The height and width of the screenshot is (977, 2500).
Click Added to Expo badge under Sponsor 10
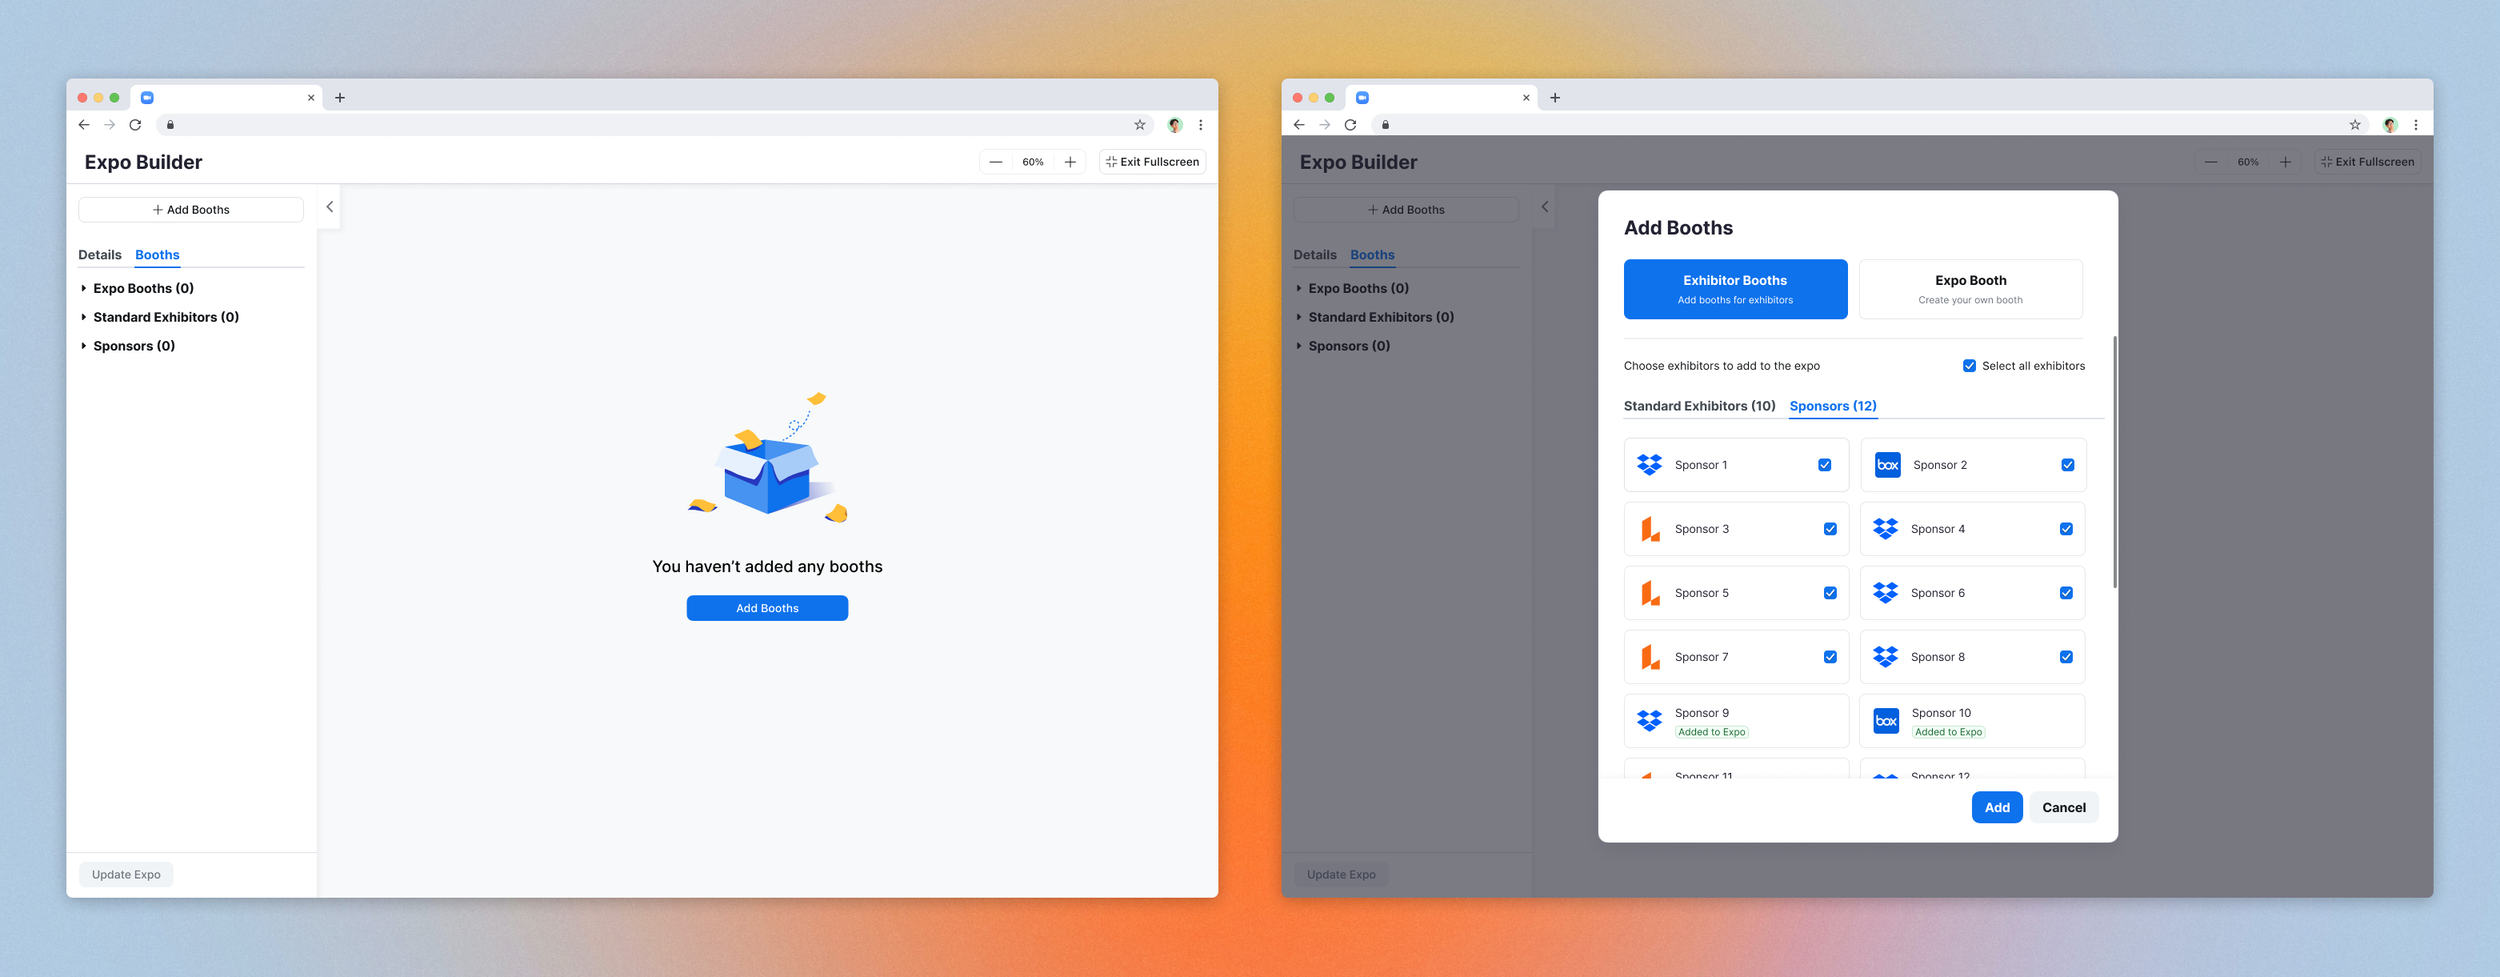pos(1948,732)
